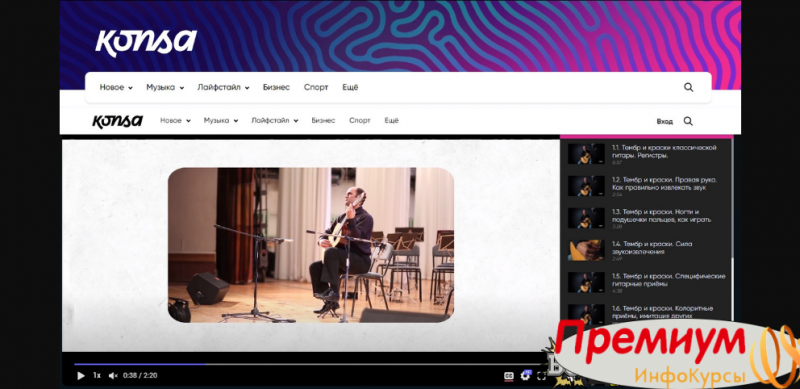Click the search icon in the top navigation bar
This screenshot has height=389, width=800.
tap(688, 87)
